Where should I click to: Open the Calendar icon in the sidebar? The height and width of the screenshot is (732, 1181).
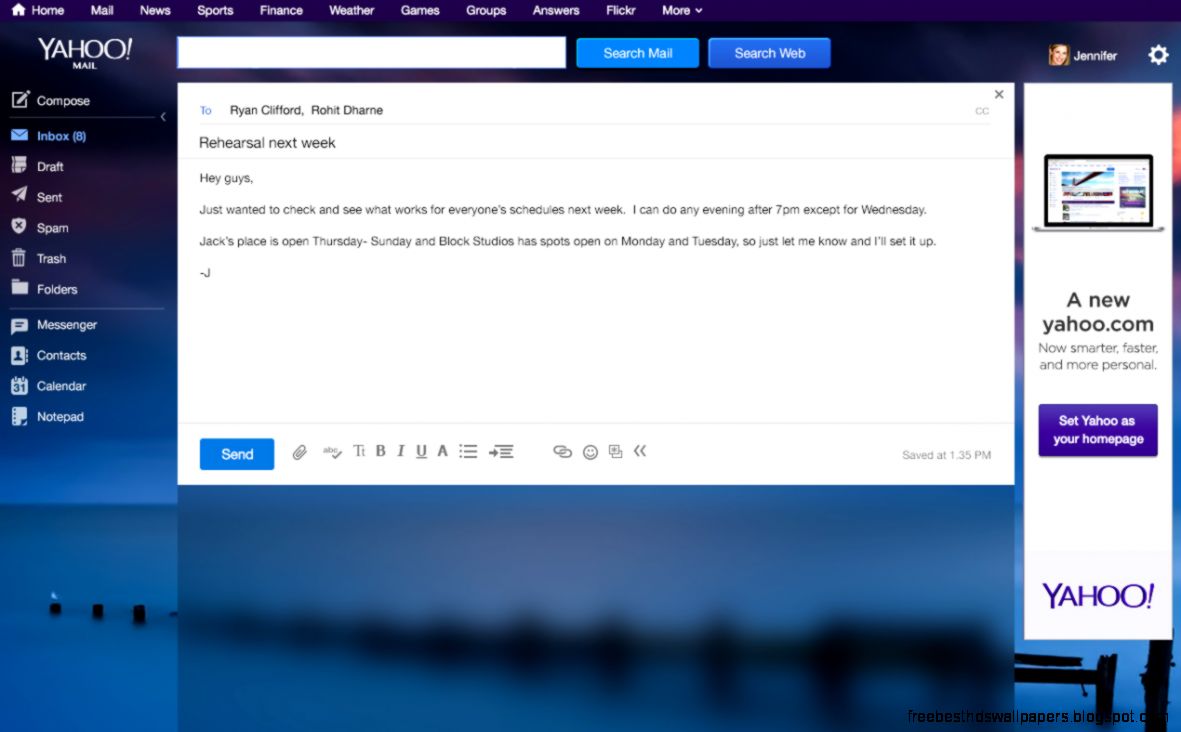click(x=18, y=385)
